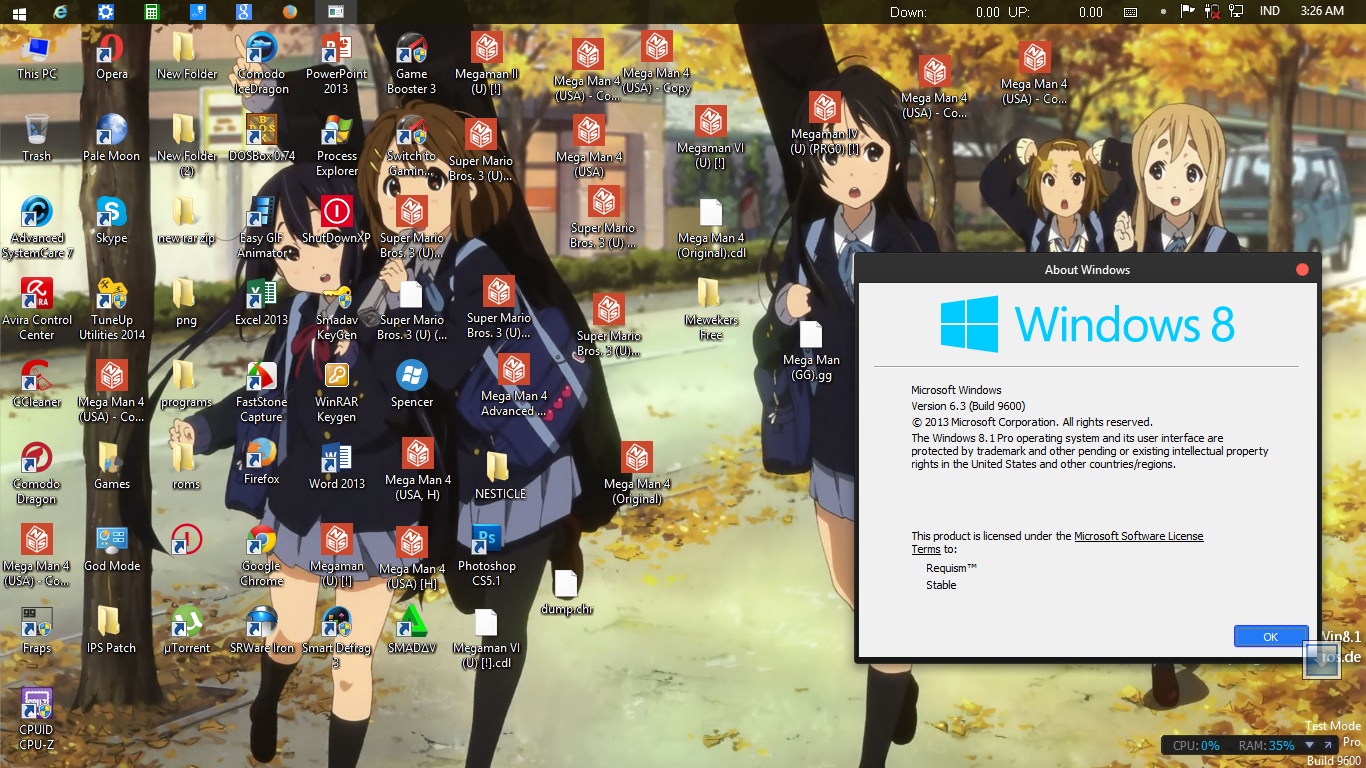Click the Action Center flag tray icon
The width and height of the screenshot is (1366, 768).
(x=1188, y=12)
